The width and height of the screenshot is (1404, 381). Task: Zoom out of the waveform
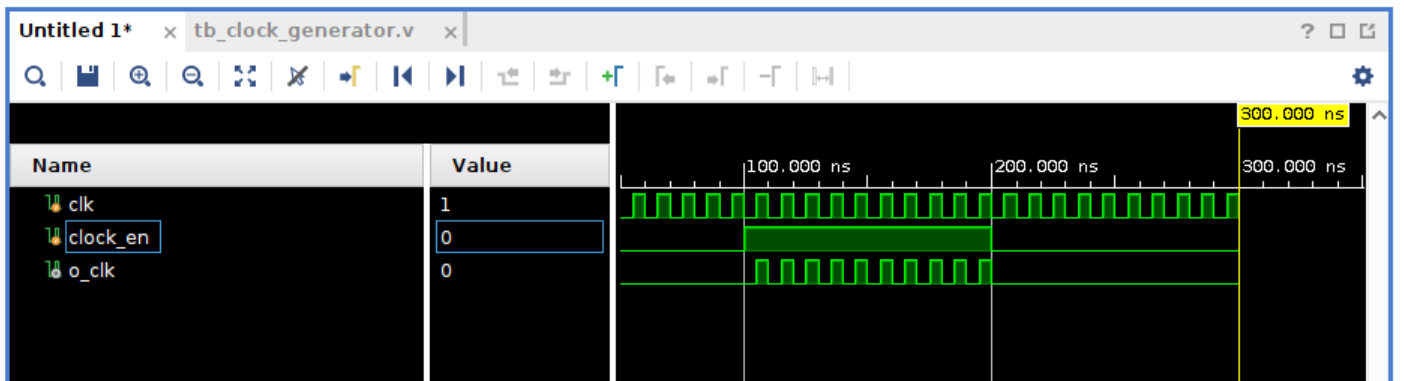(x=192, y=76)
